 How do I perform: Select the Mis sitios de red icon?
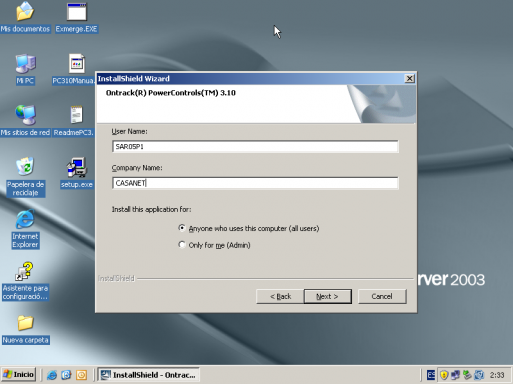point(25,121)
